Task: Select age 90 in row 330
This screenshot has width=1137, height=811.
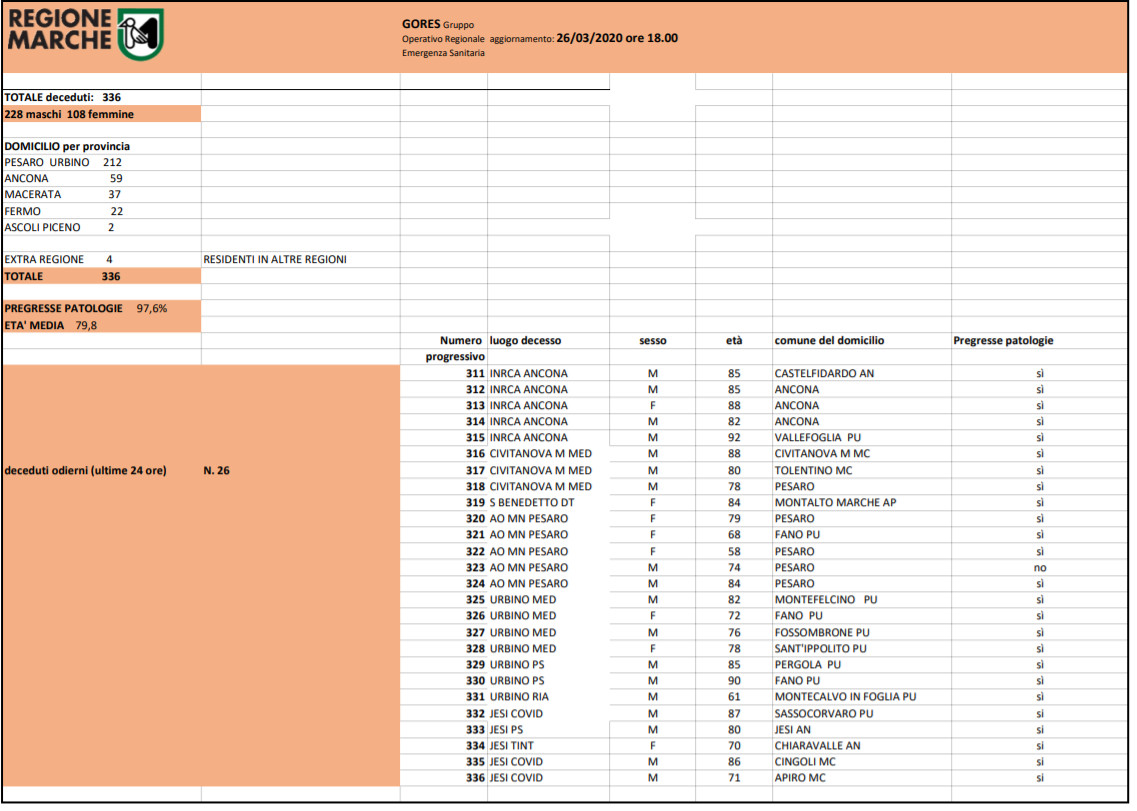Action: click(x=734, y=680)
